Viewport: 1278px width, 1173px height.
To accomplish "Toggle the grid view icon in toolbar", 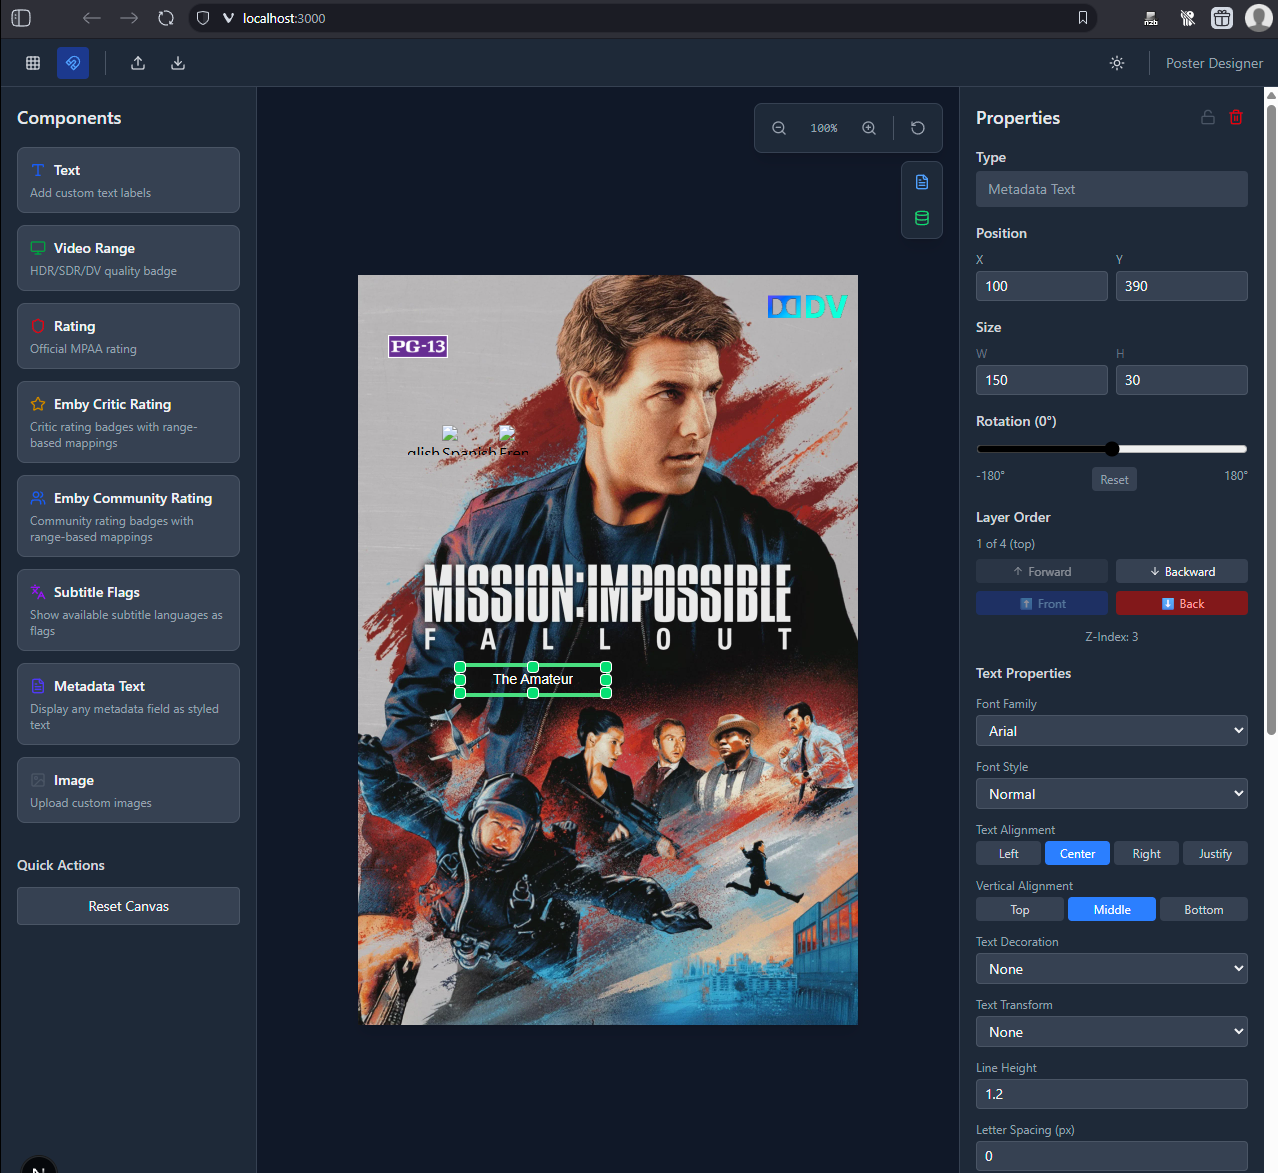I will point(33,63).
